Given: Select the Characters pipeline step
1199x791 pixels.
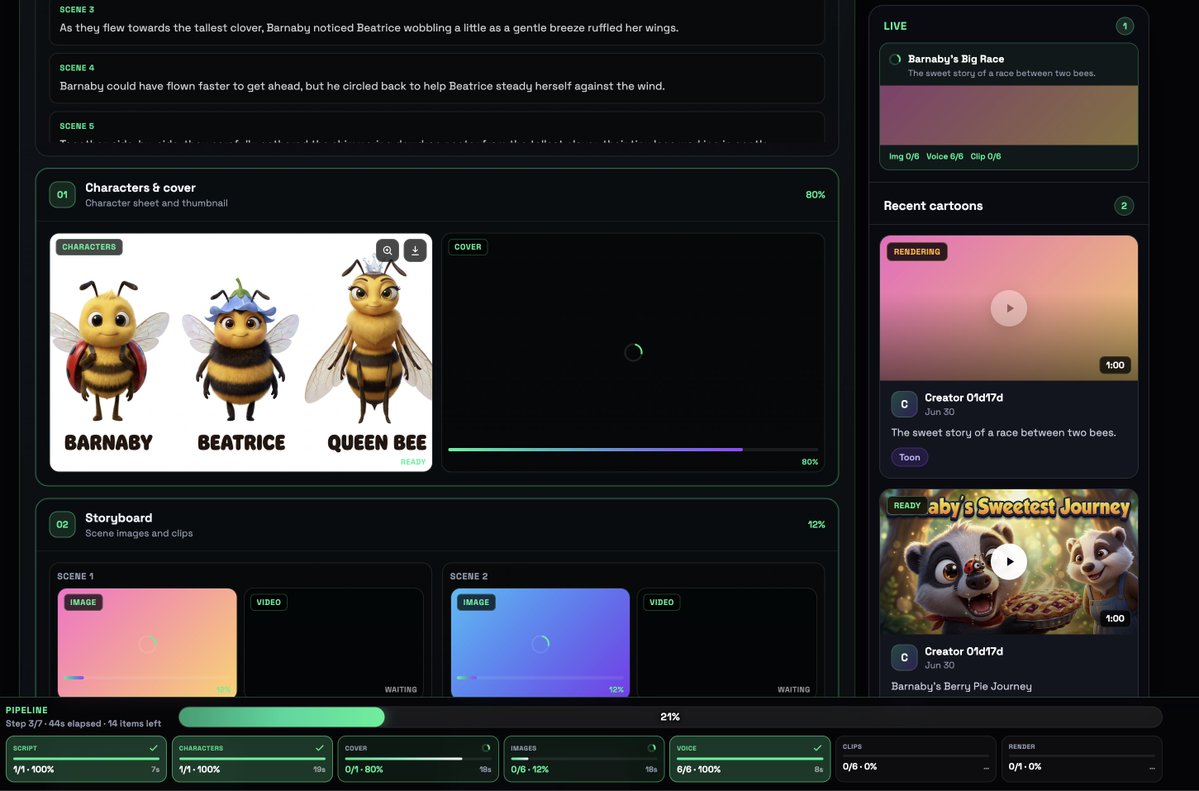Looking at the screenshot, I should point(252,759).
